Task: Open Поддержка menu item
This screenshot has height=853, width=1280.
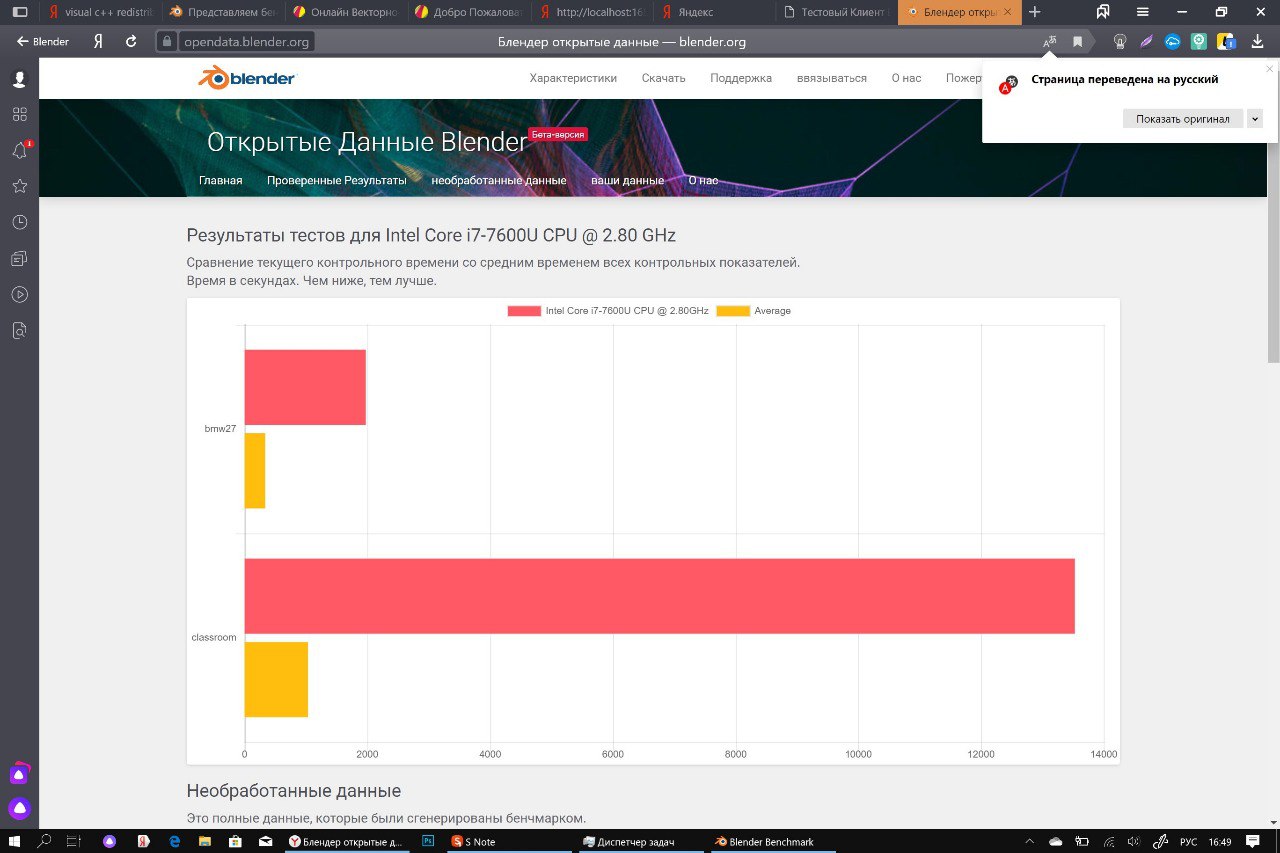Action: (x=741, y=78)
